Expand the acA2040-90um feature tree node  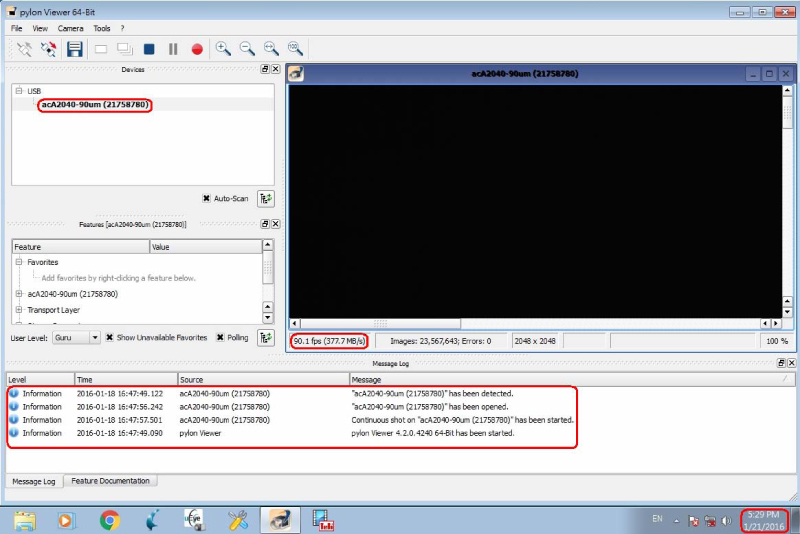19,294
